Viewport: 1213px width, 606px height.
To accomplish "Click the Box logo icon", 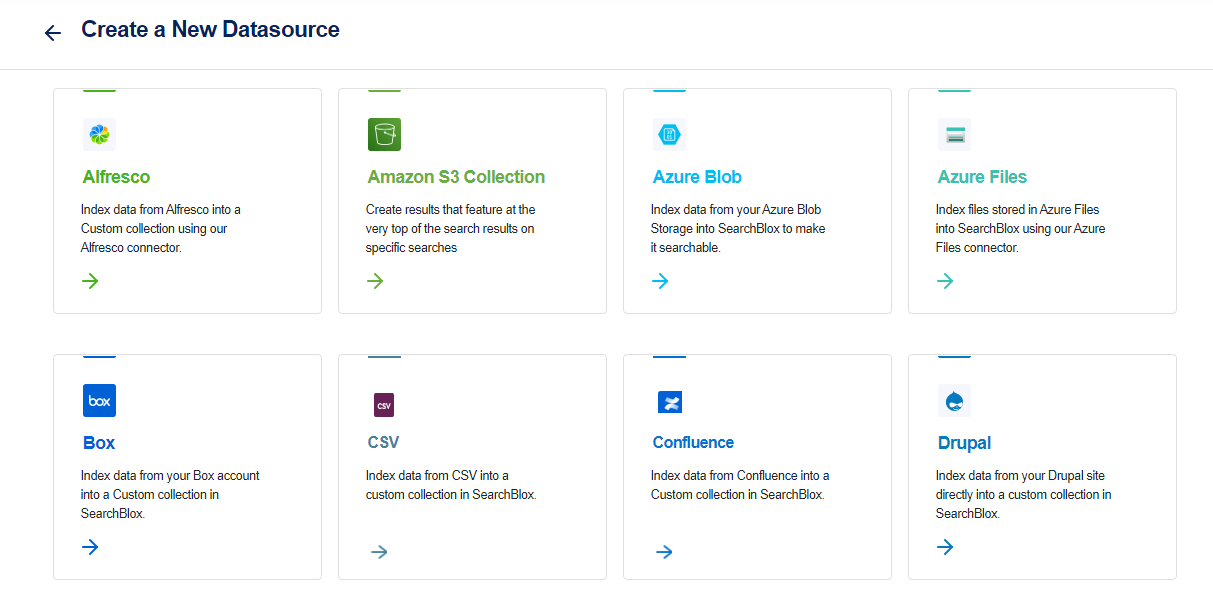I will pos(99,400).
